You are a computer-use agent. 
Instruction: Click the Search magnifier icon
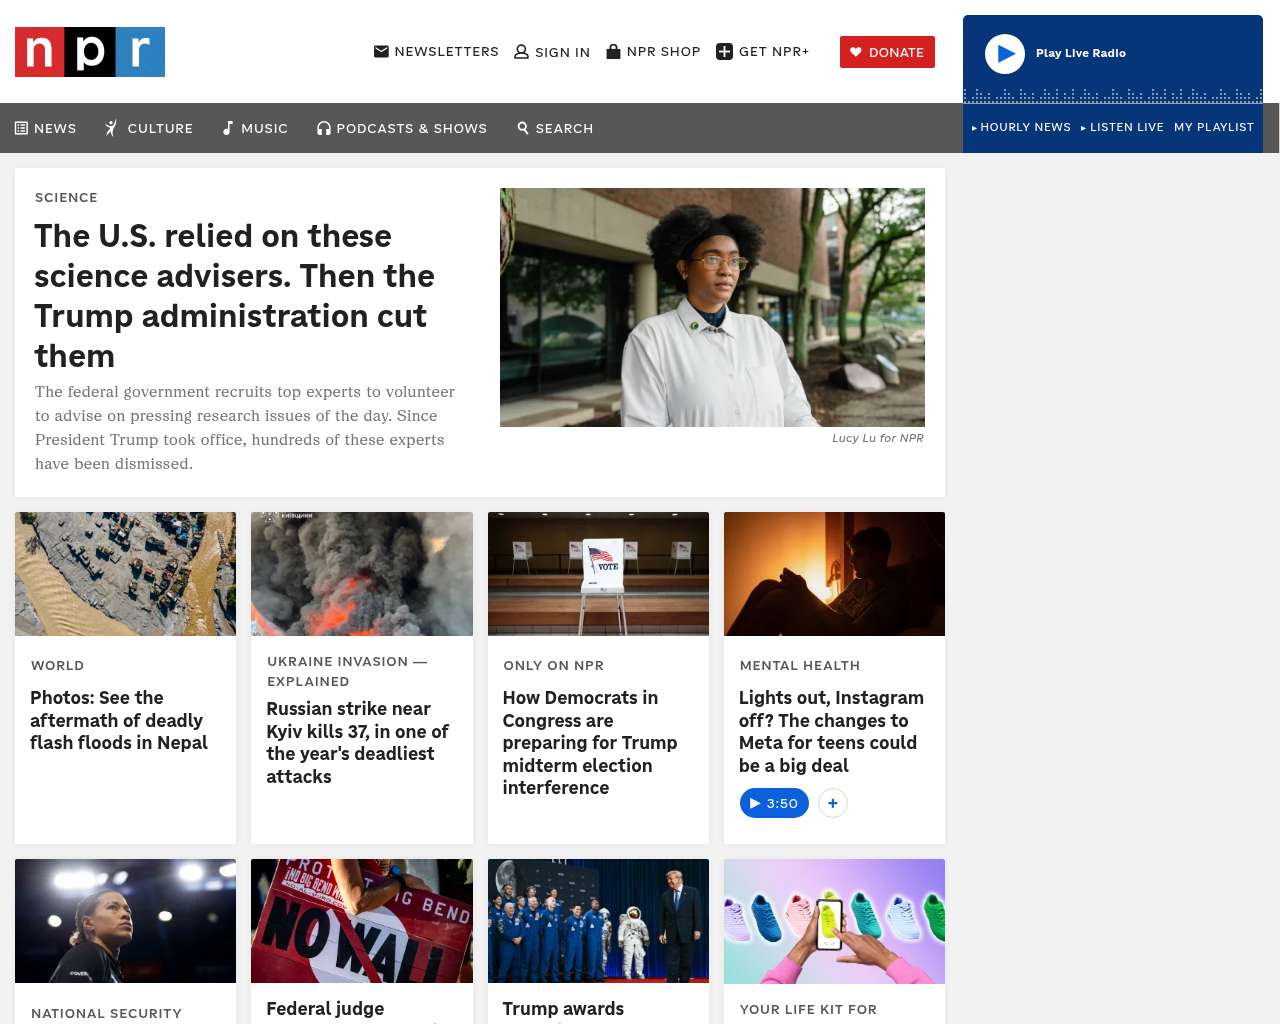pos(523,128)
